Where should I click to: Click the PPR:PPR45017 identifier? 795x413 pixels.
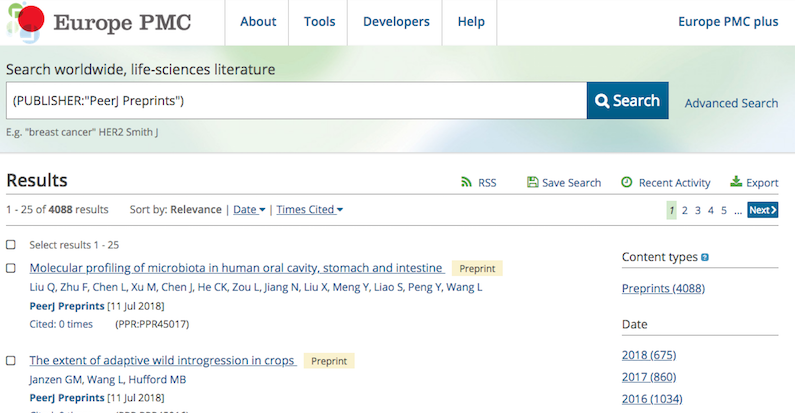pos(152,324)
